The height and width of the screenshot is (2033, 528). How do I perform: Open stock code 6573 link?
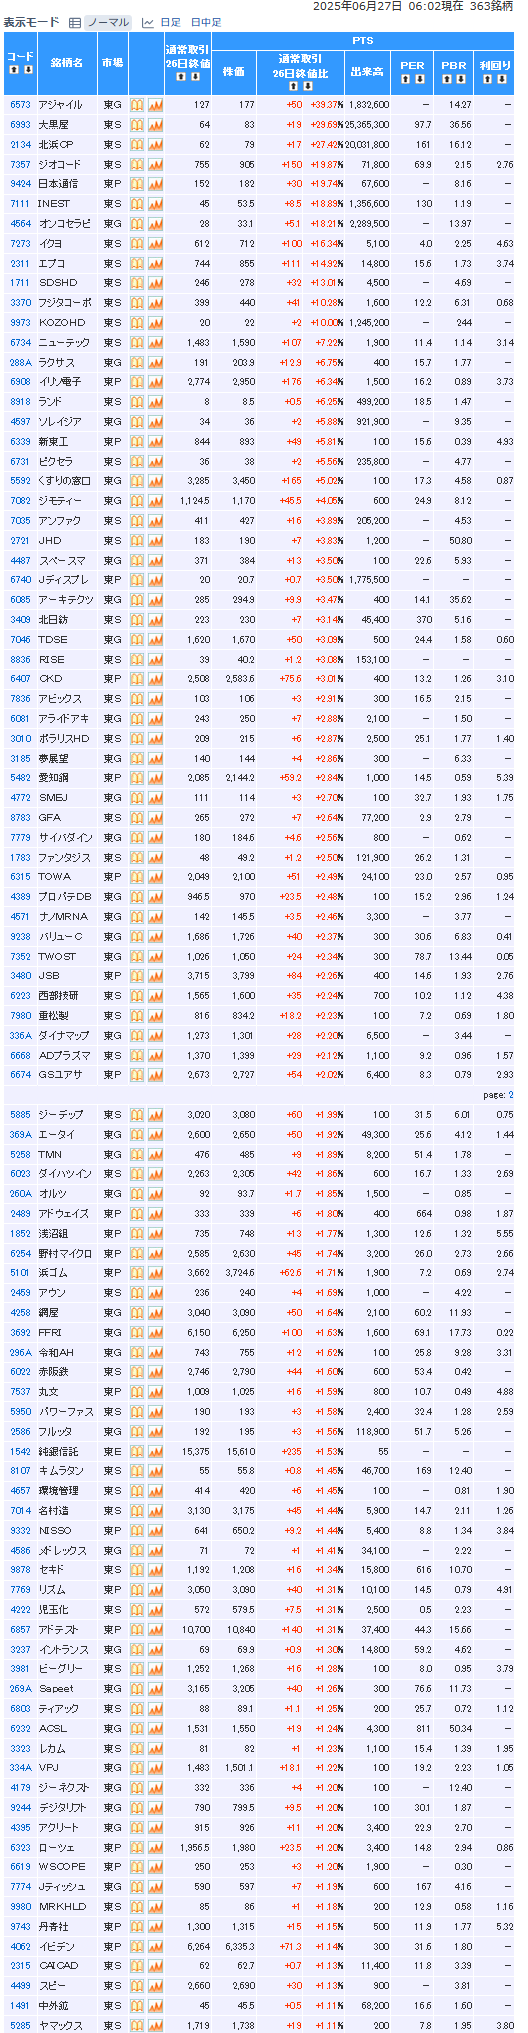coord(20,104)
